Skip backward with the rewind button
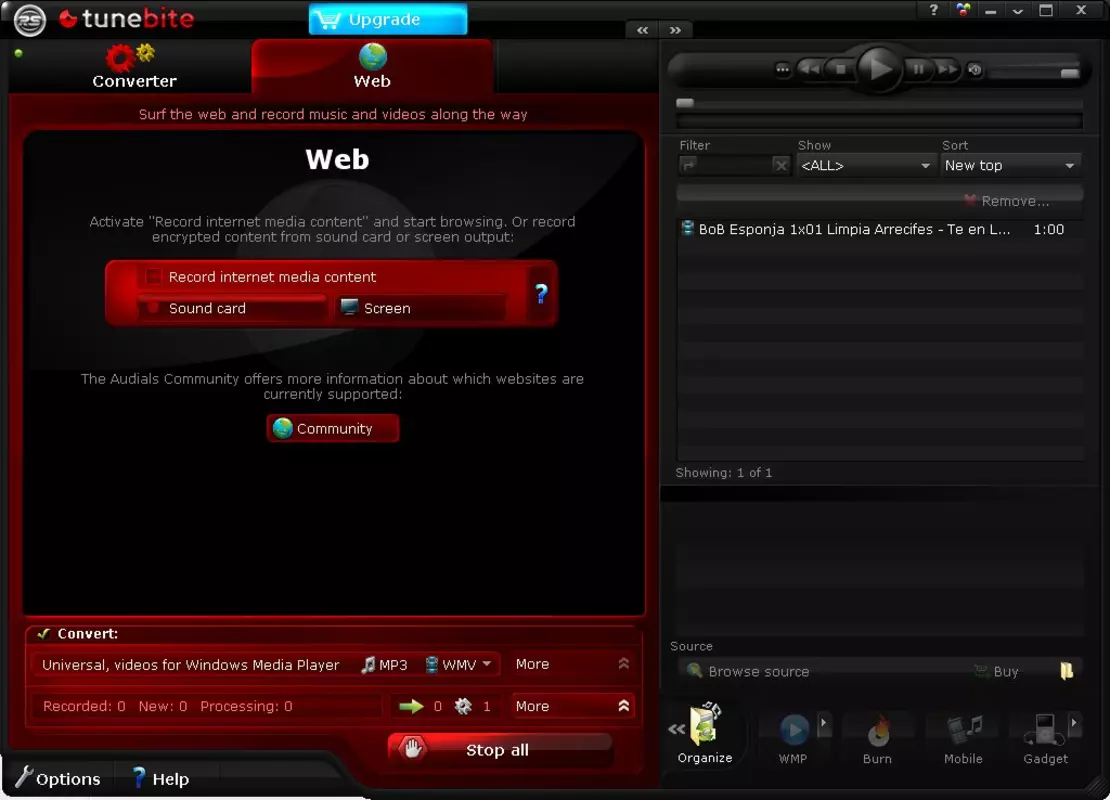 [x=811, y=69]
